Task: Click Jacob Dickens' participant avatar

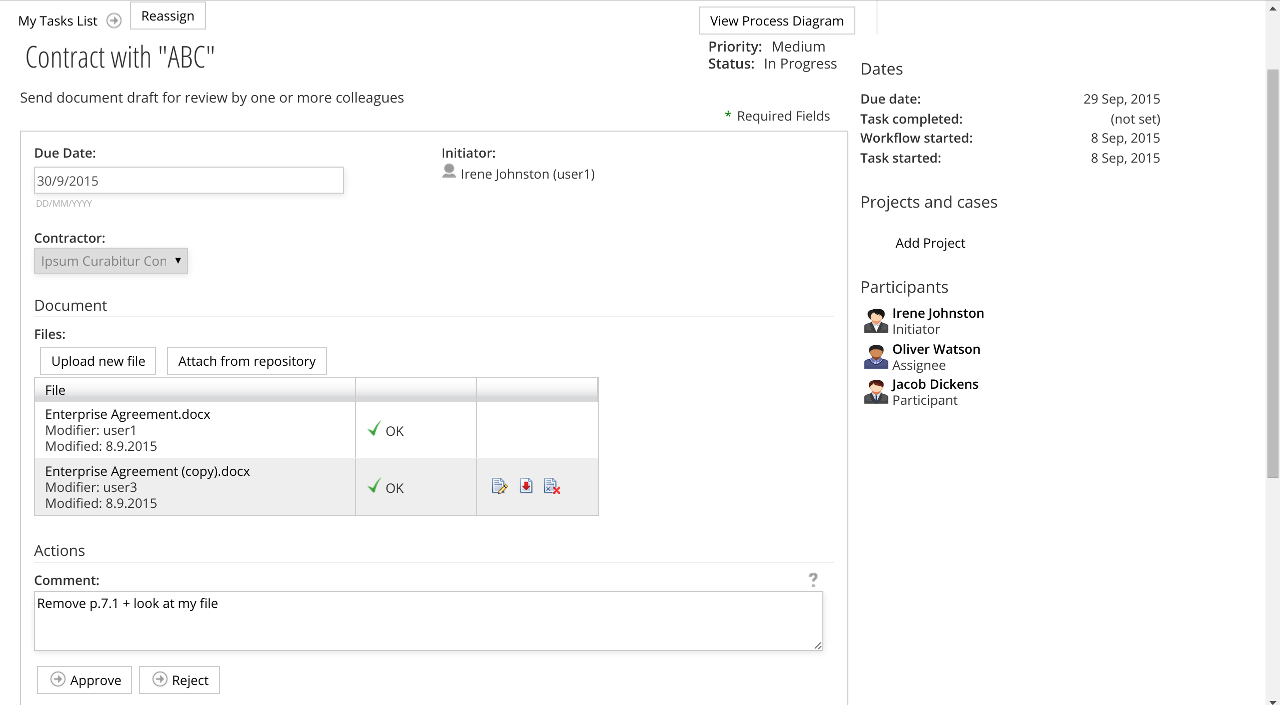Action: click(876, 391)
